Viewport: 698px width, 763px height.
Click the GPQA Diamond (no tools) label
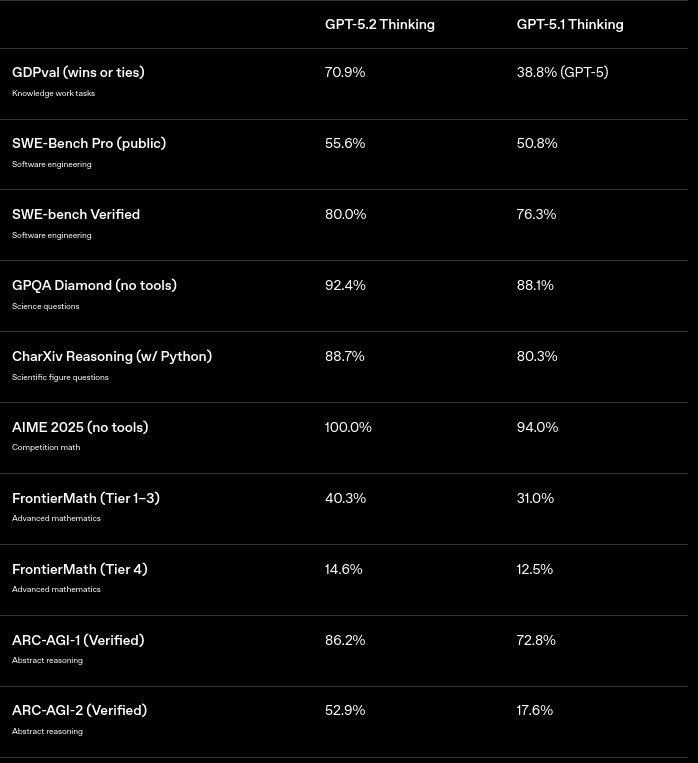(x=94, y=286)
